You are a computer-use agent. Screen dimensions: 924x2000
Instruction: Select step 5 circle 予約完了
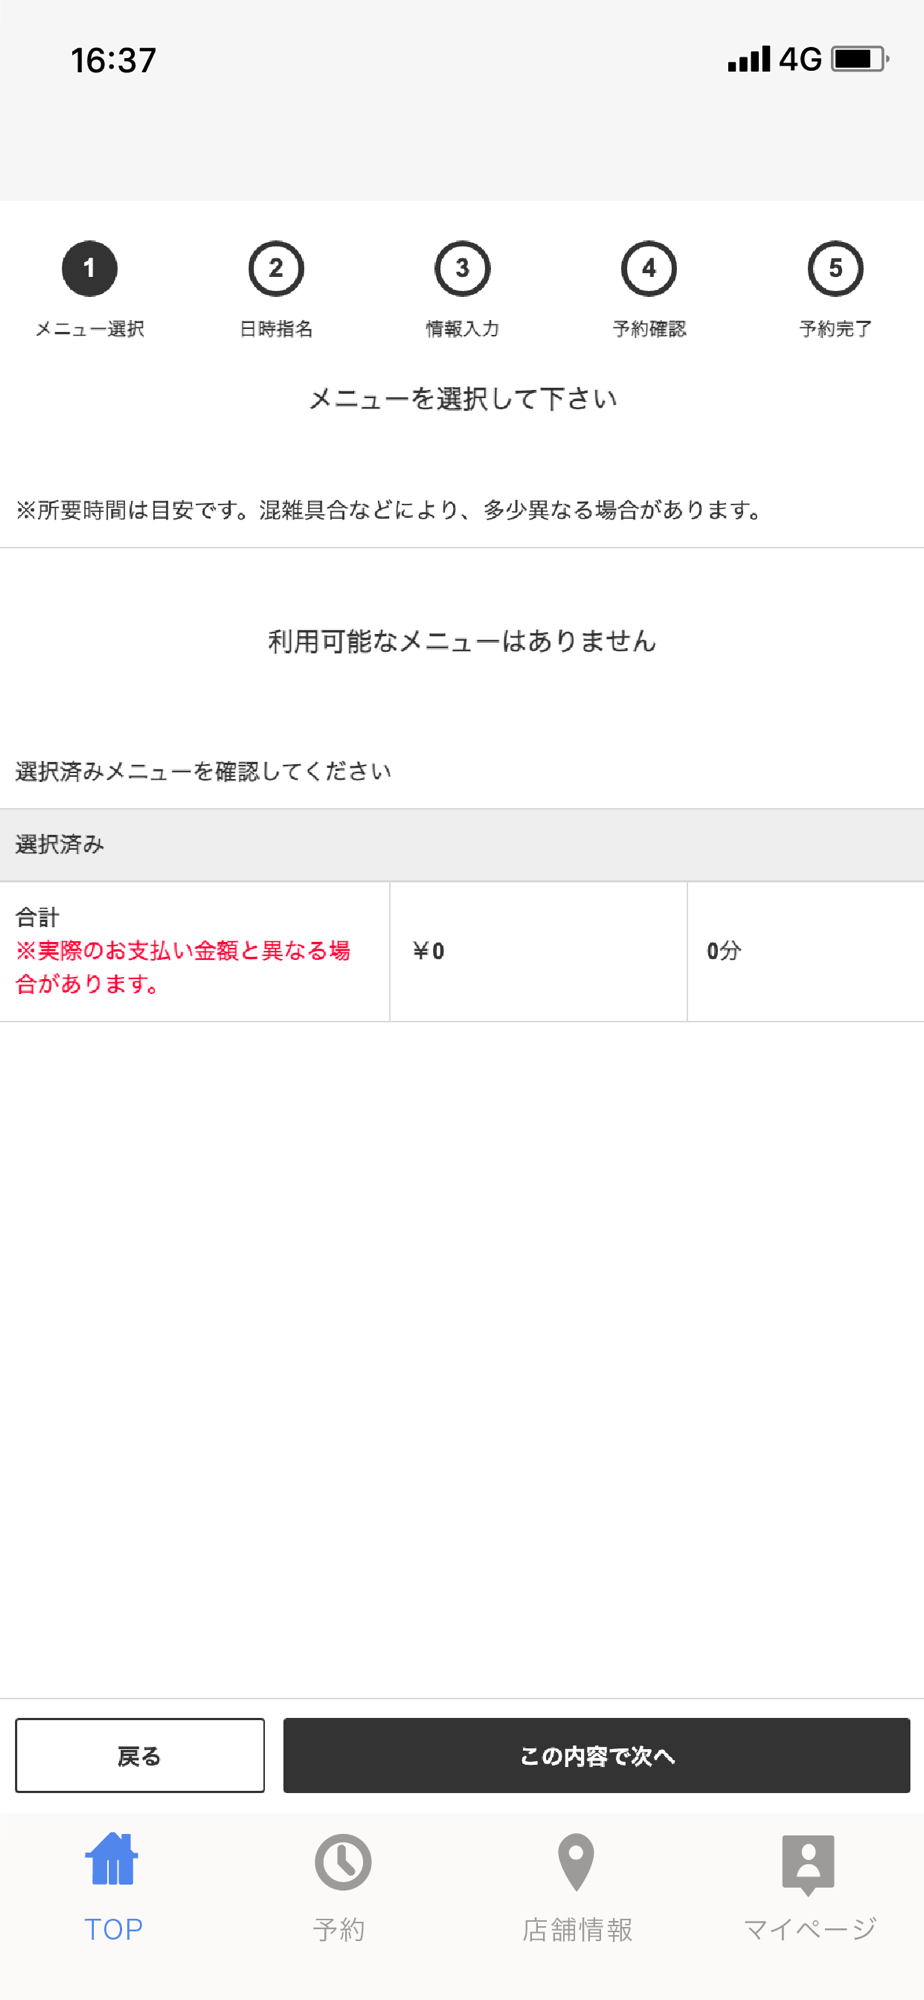835,268
